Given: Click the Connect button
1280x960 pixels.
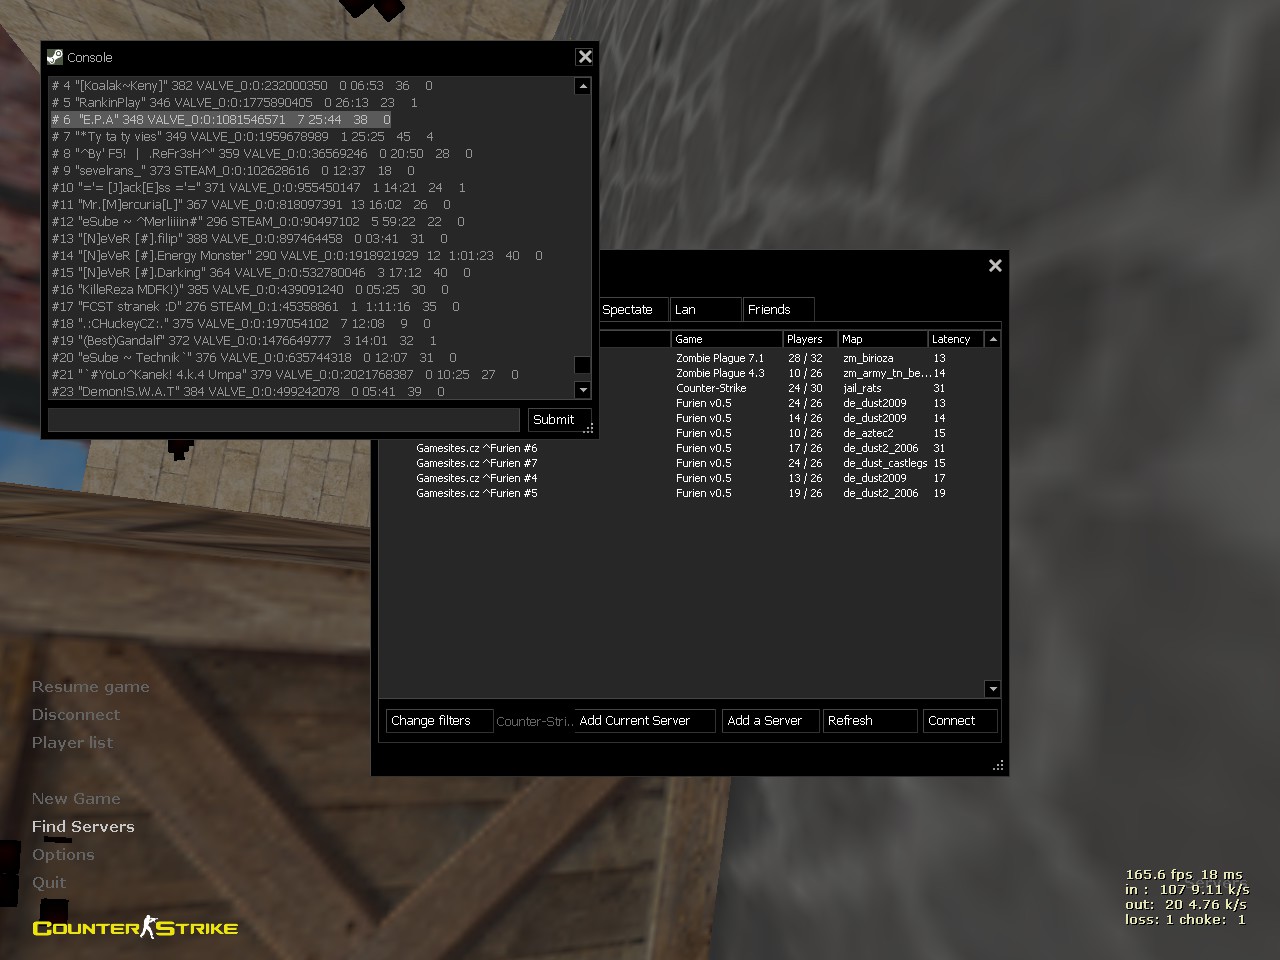Looking at the screenshot, I should [x=959, y=721].
